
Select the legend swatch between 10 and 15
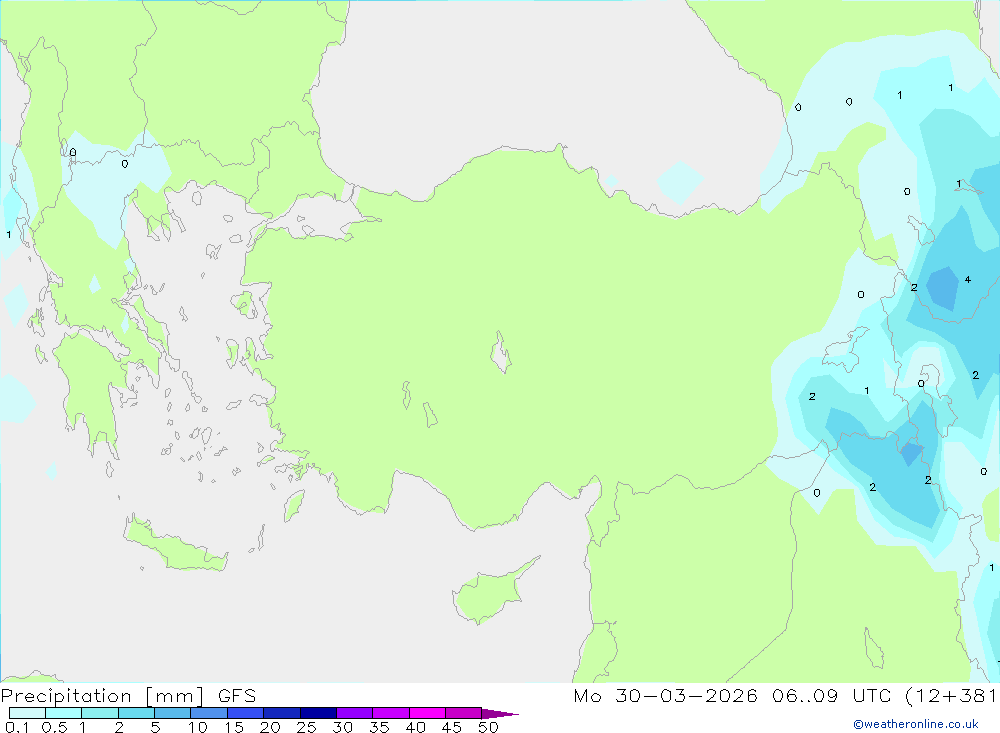tap(209, 713)
